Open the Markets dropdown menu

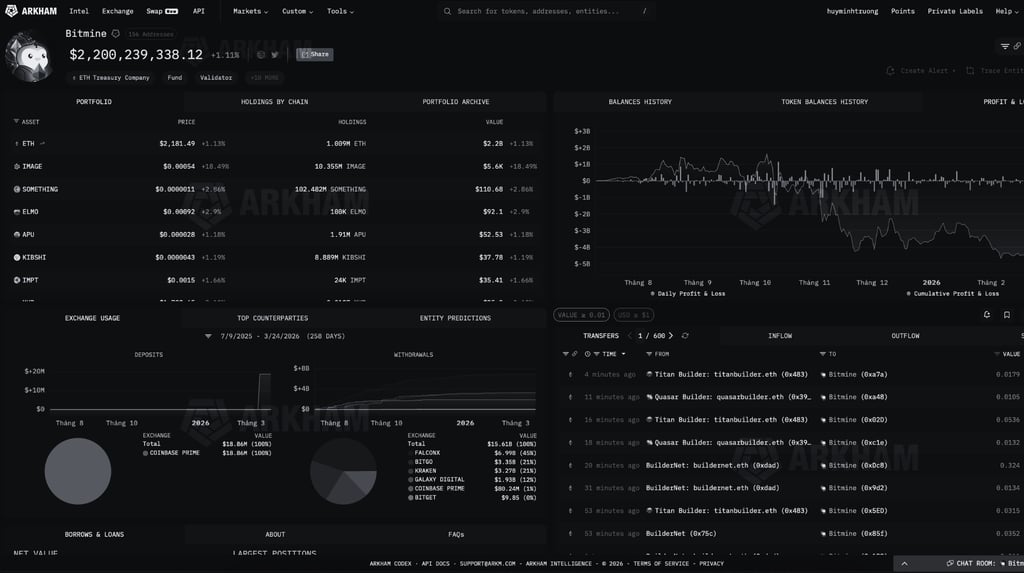coord(250,11)
